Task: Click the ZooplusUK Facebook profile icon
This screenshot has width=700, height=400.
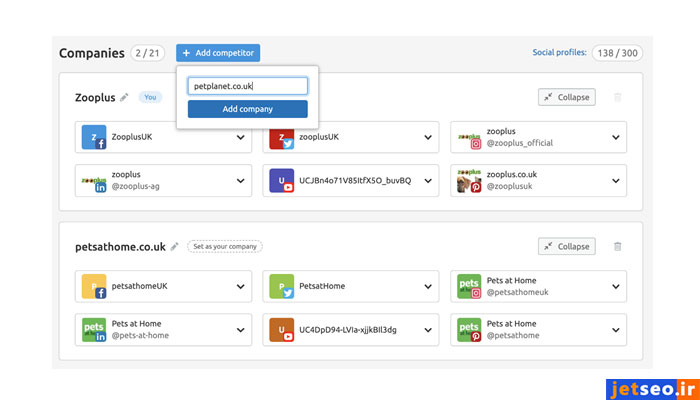Action: (x=94, y=137)
